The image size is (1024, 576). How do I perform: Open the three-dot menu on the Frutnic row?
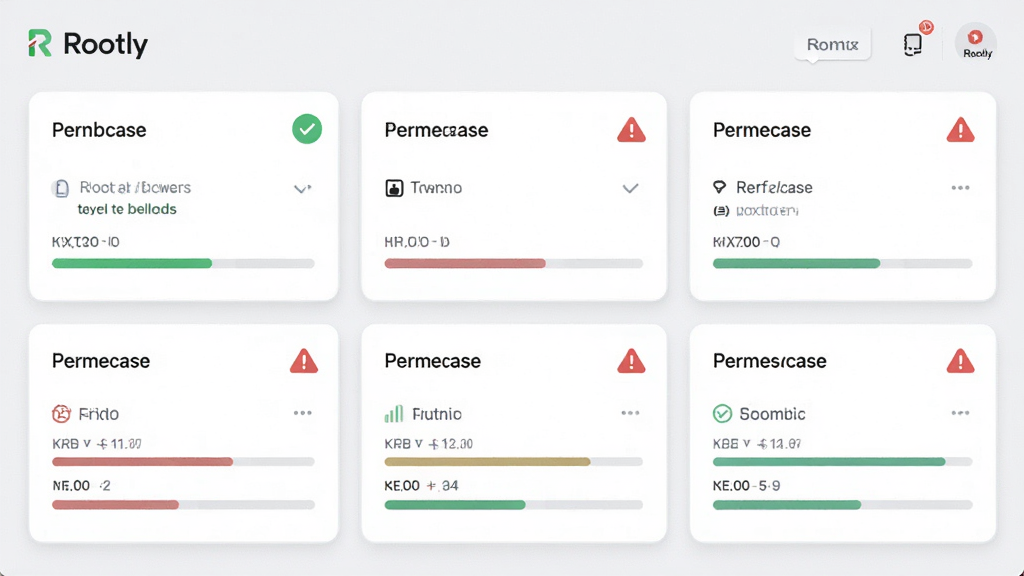click(630, 413)
